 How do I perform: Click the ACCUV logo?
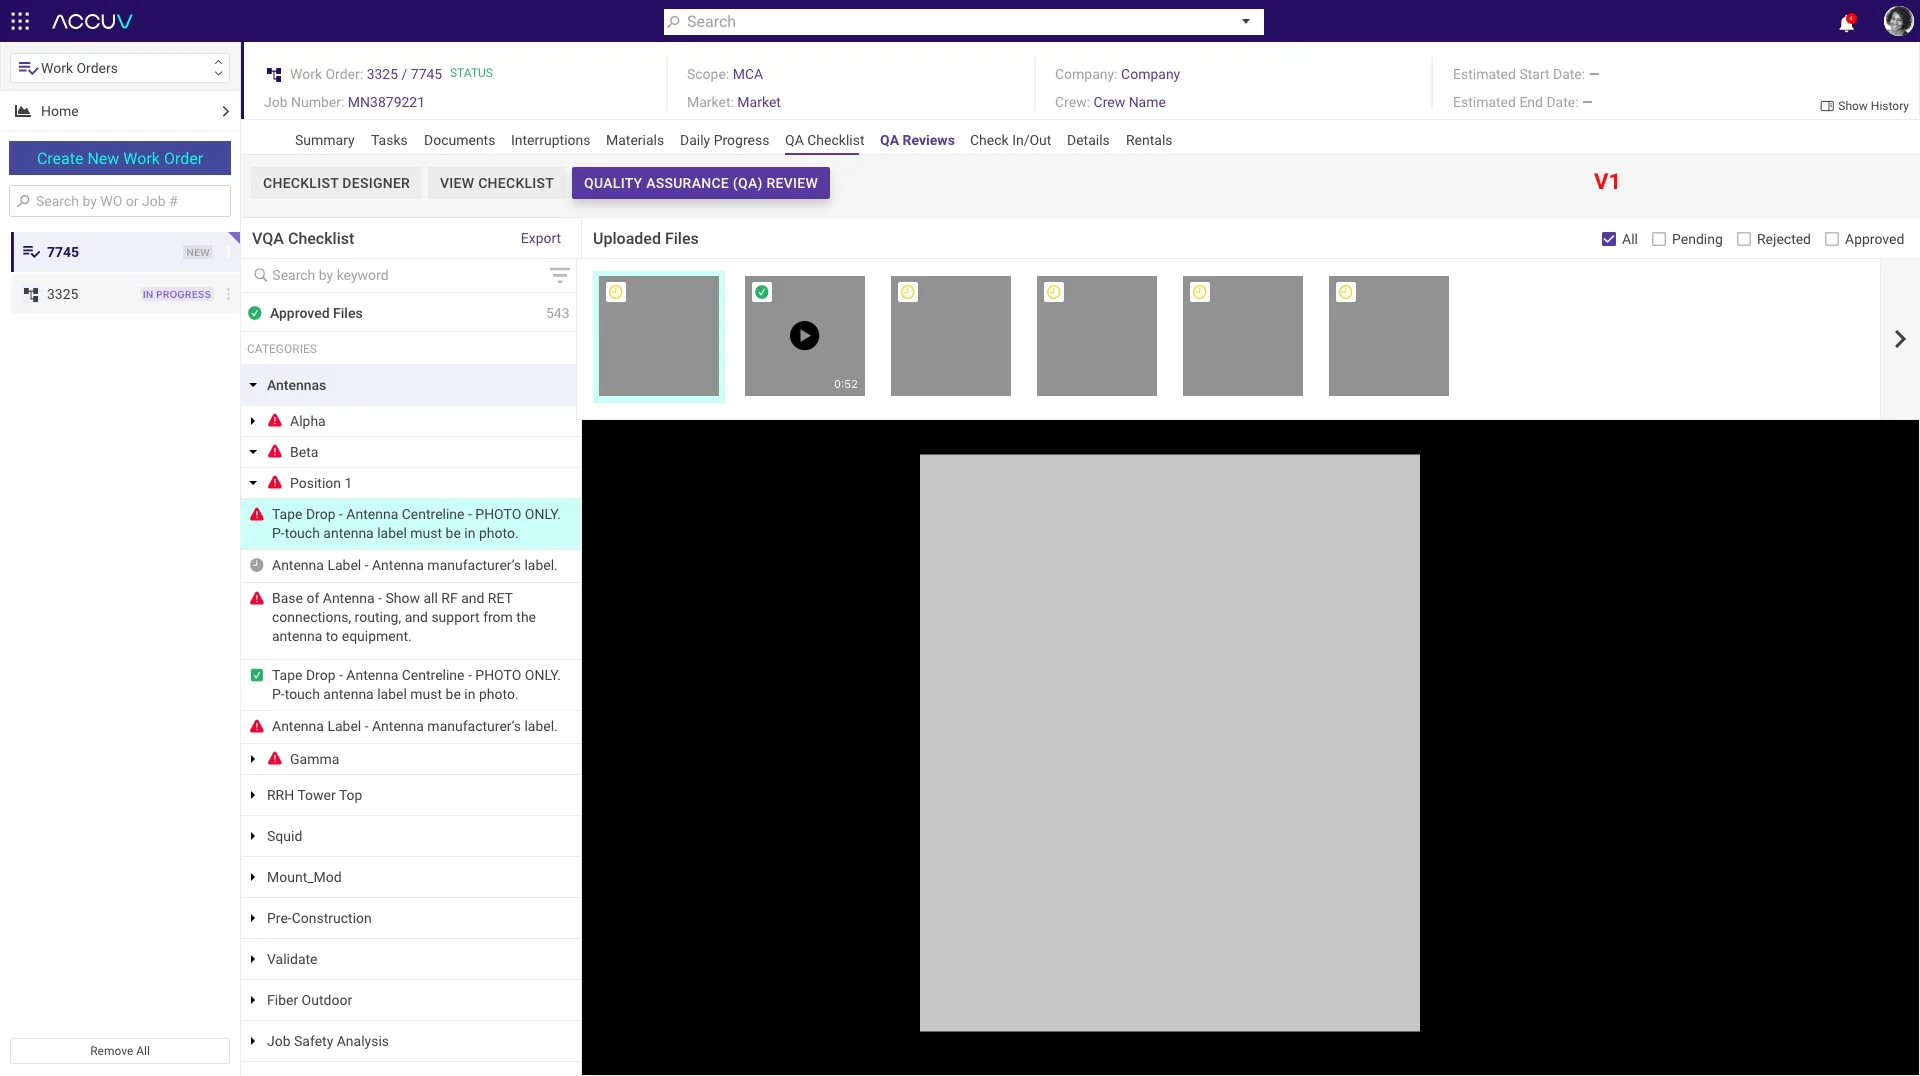92,21
